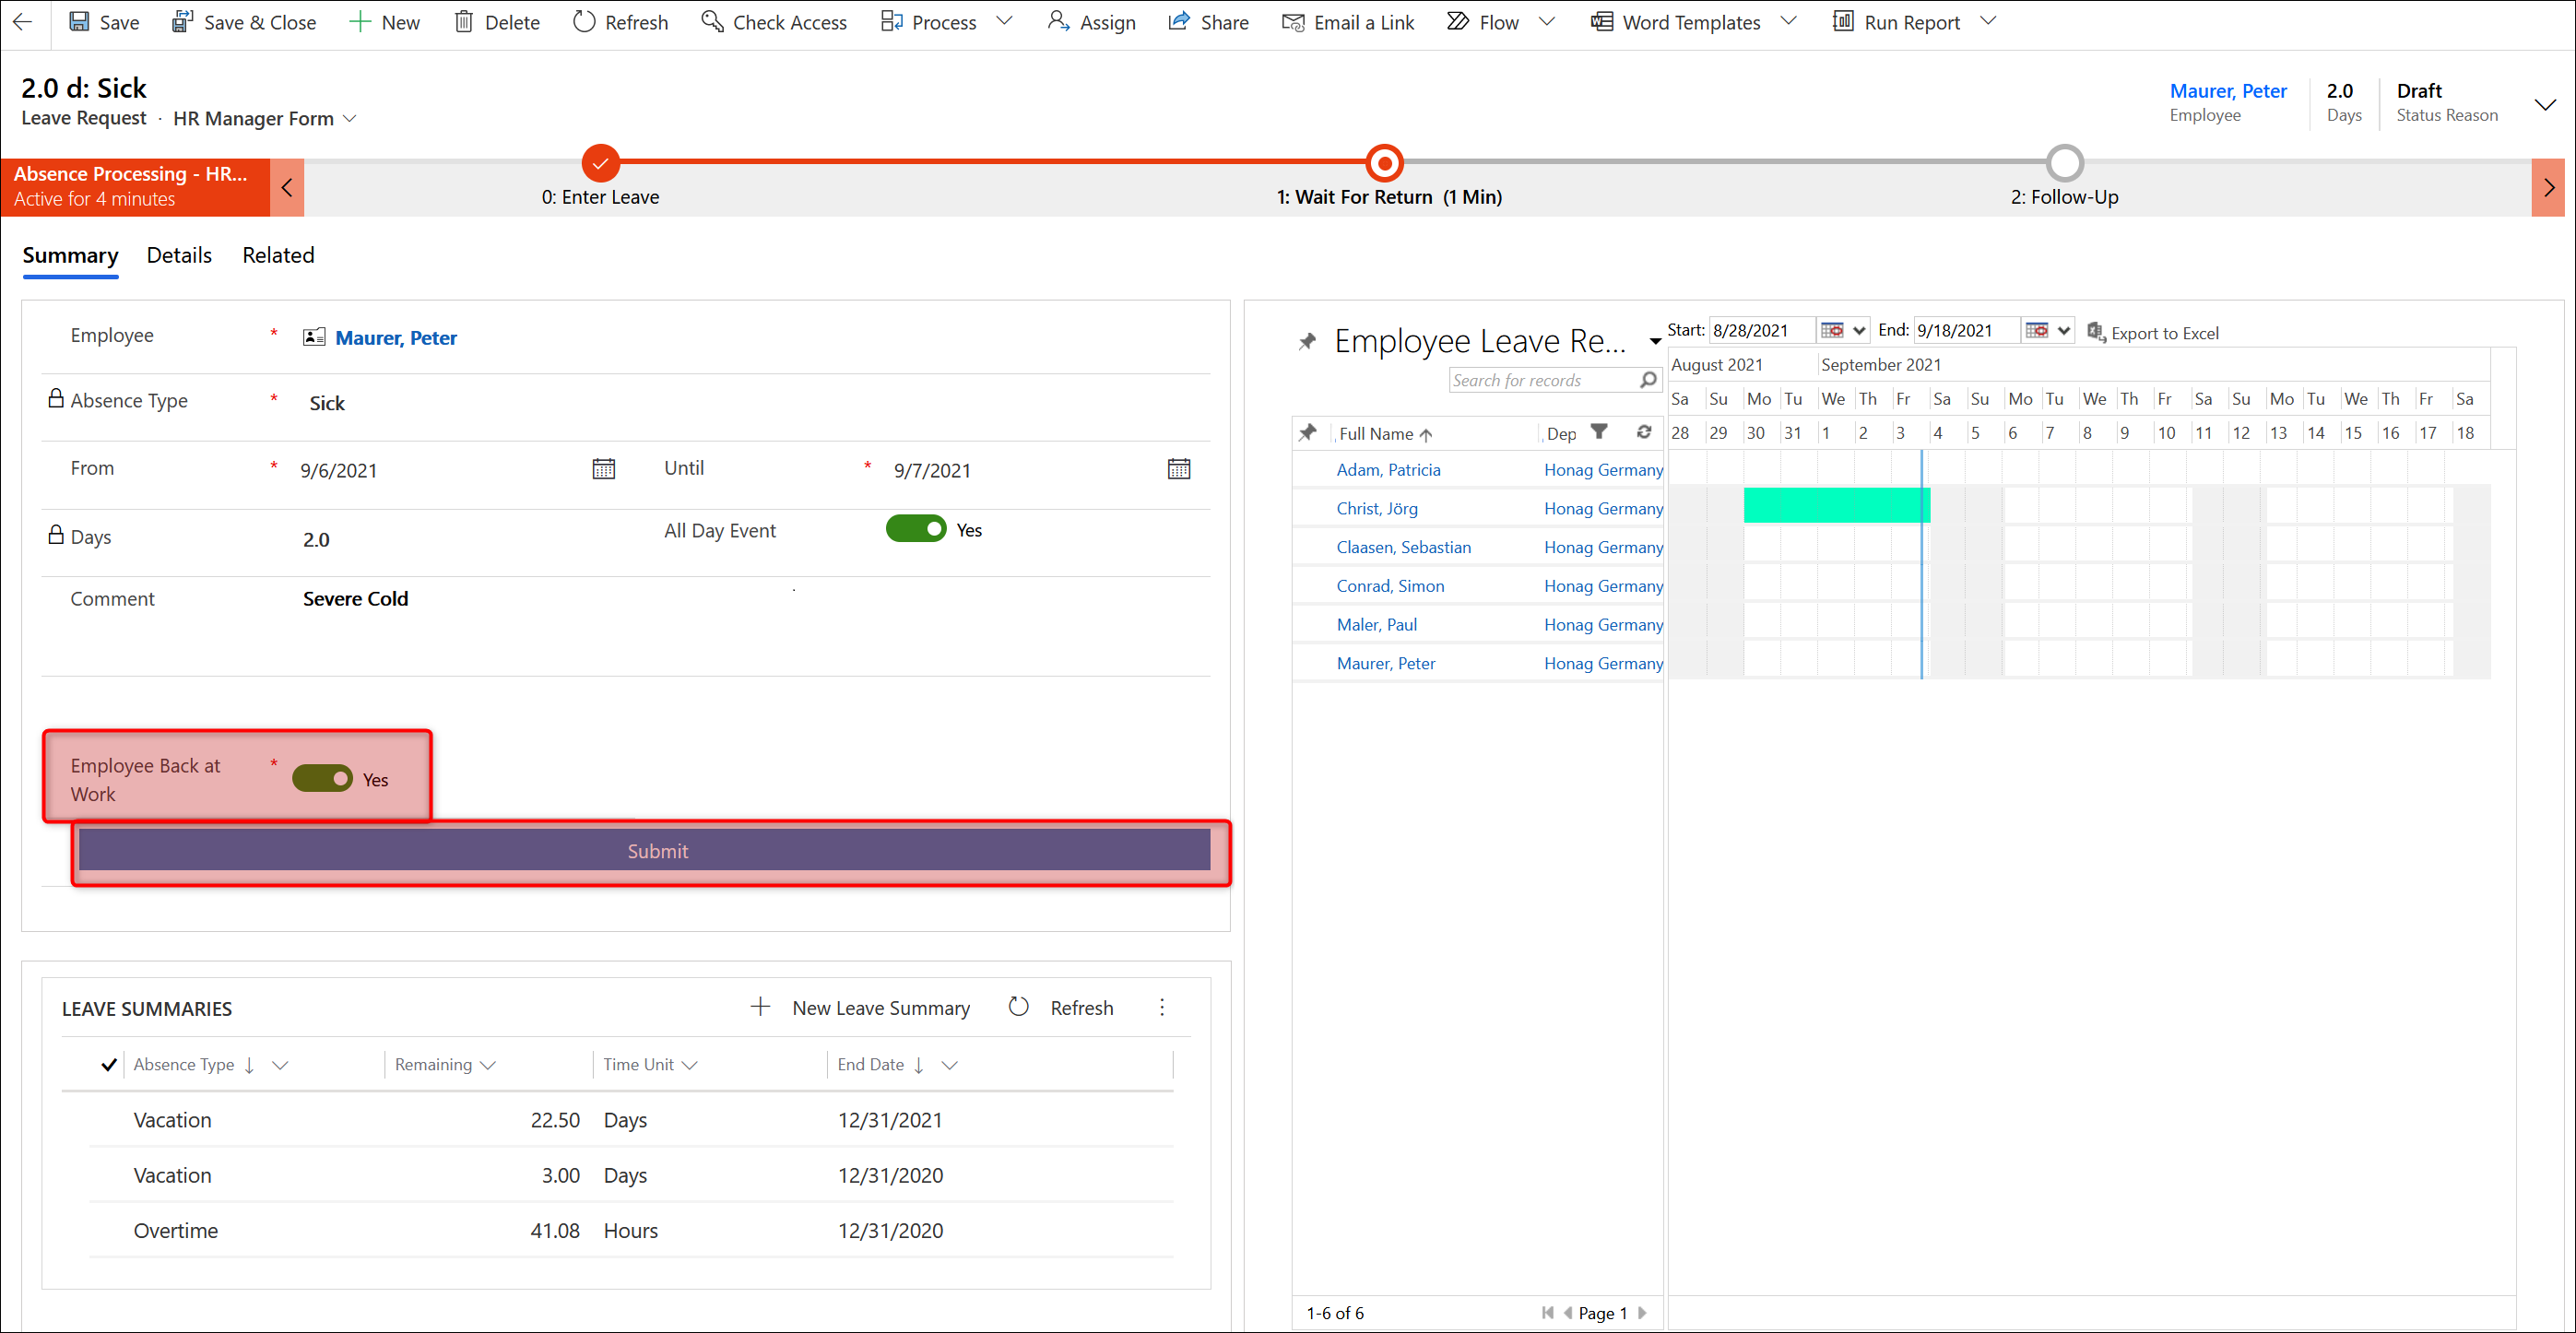
Task: Open the Related tab
Action: pyautogui.click(x=278, y=255)
